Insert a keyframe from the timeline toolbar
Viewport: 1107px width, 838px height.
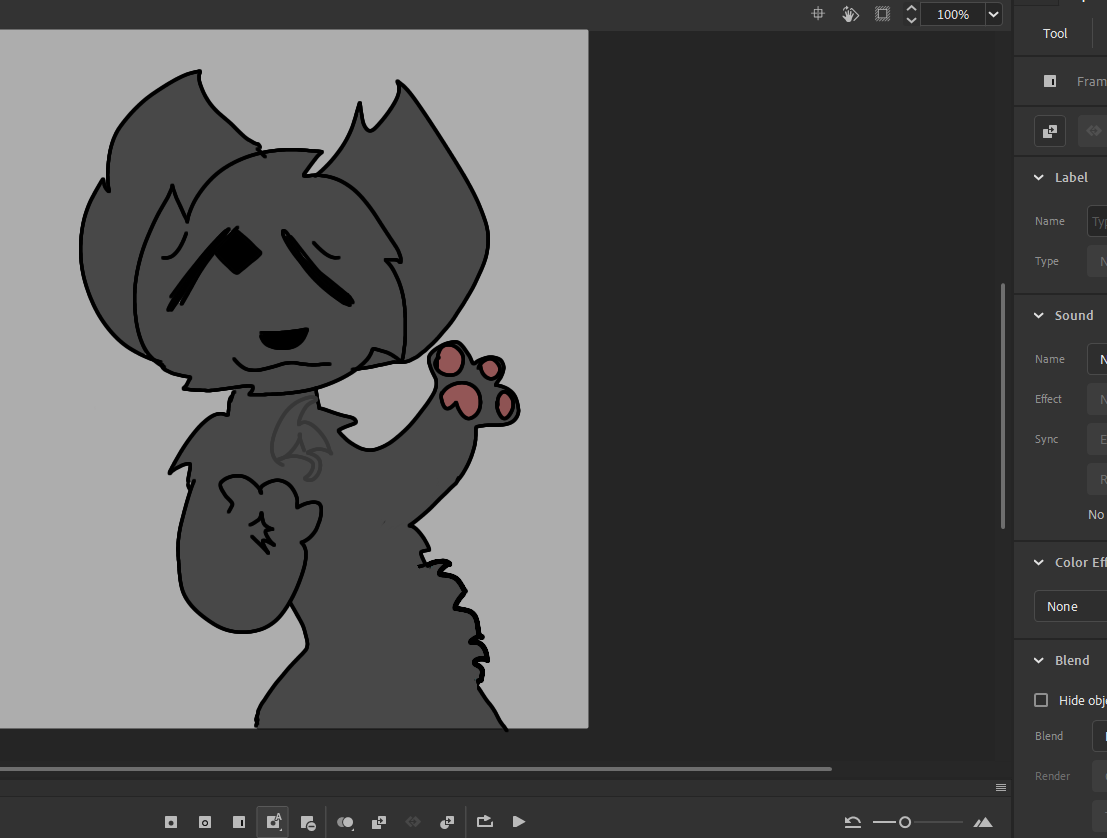(x=171, y=822)
